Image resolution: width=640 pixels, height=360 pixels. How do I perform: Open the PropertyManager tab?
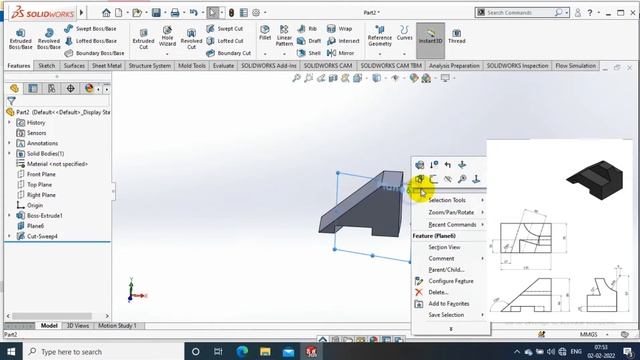33,88
